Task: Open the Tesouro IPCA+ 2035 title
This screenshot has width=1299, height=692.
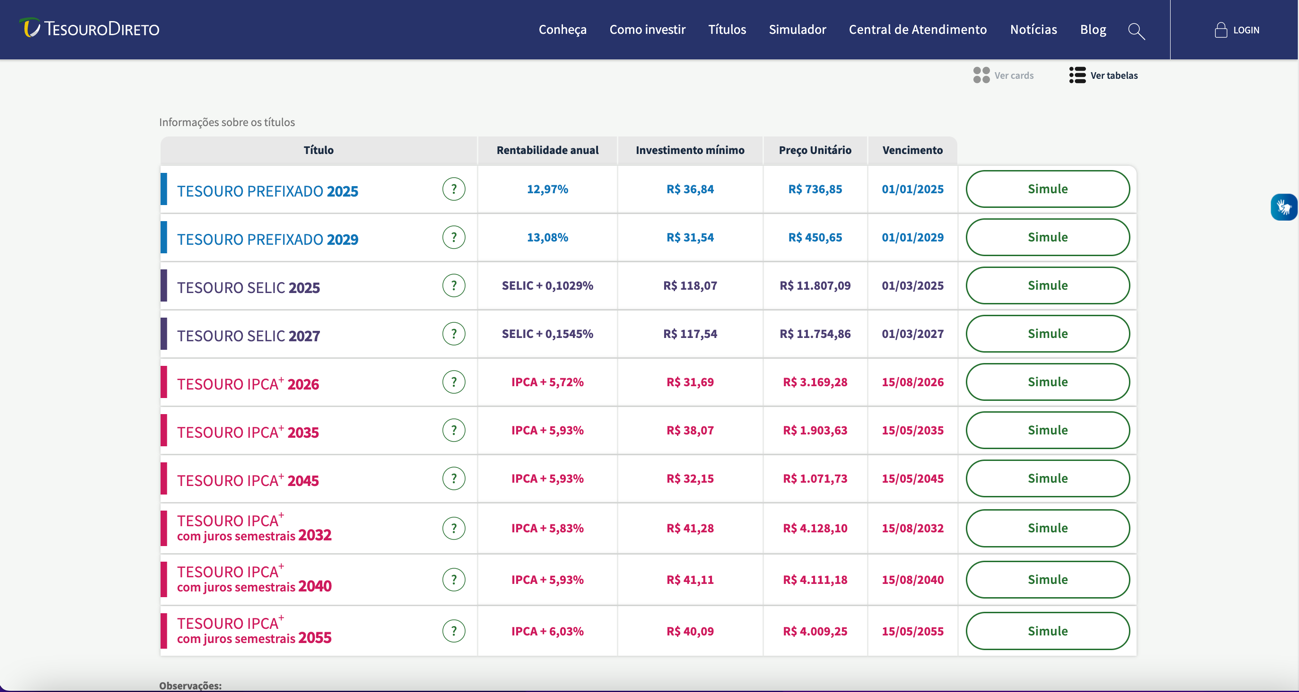Action: point(248,432)
